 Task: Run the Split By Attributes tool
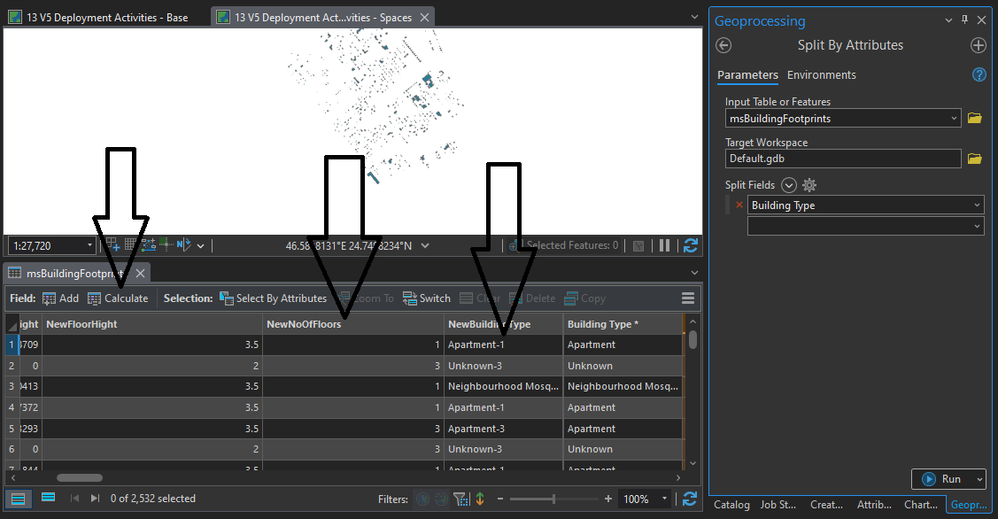pyautogui.click(x=941, y=479)
